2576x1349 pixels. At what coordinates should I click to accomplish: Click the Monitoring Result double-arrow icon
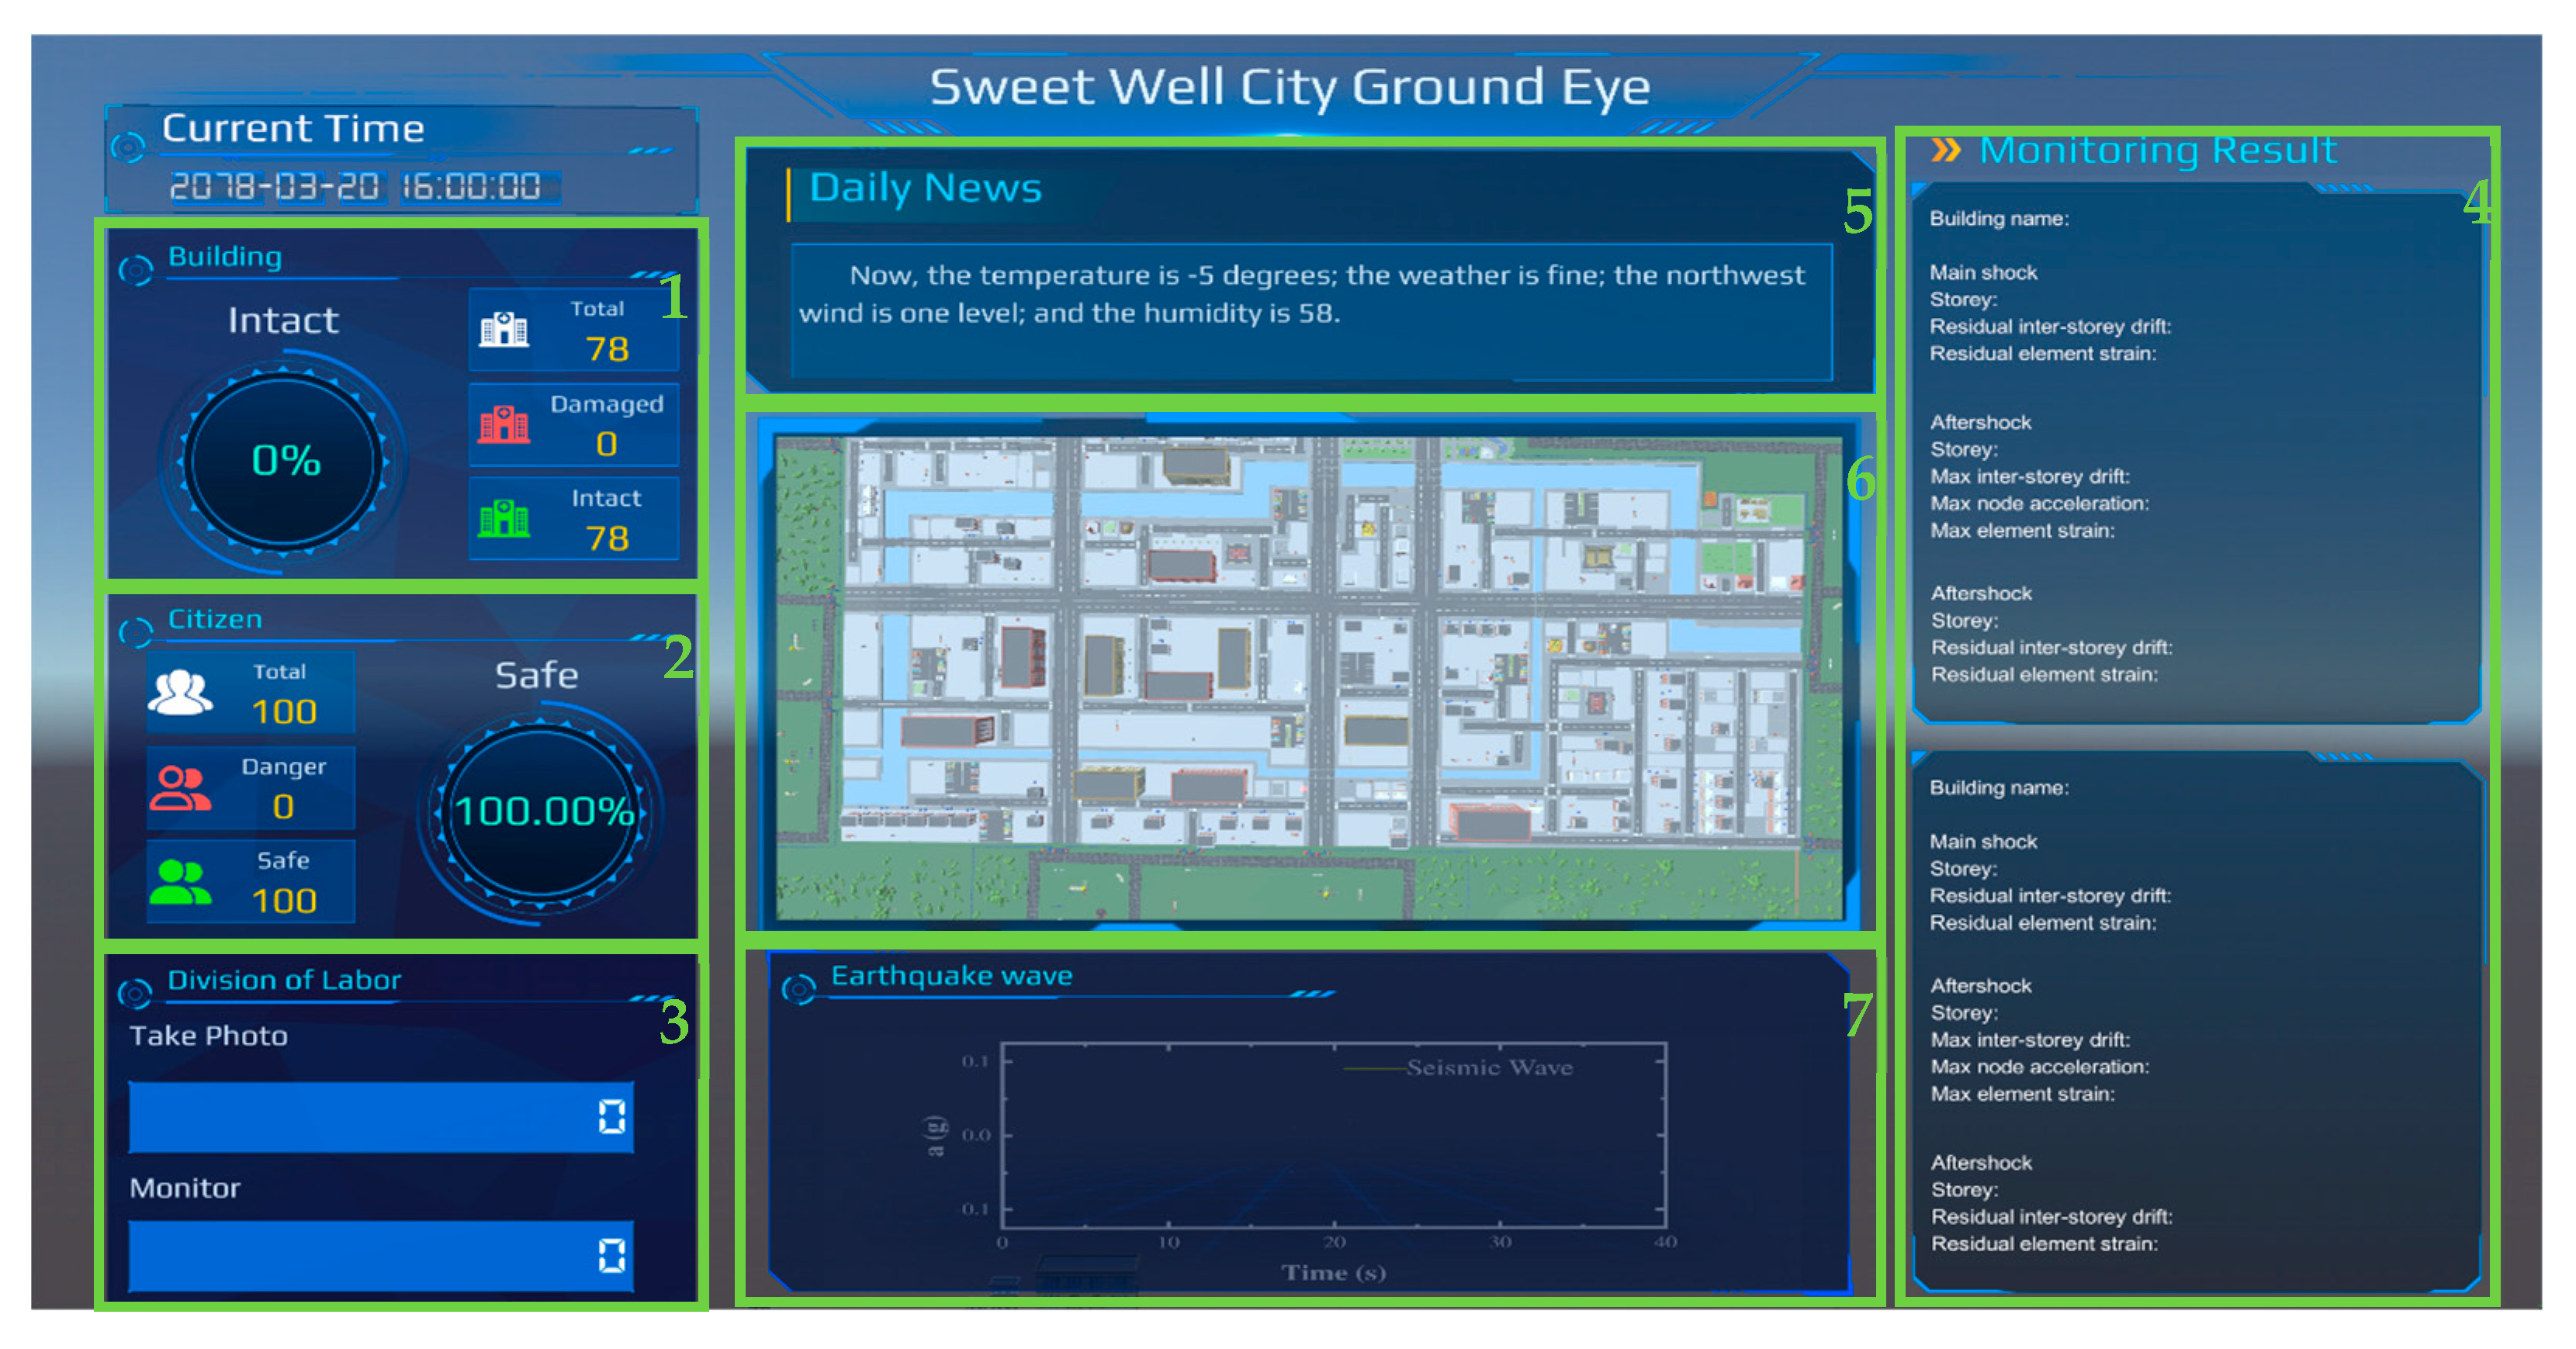pyautogui.click(x=1945, y=150)
